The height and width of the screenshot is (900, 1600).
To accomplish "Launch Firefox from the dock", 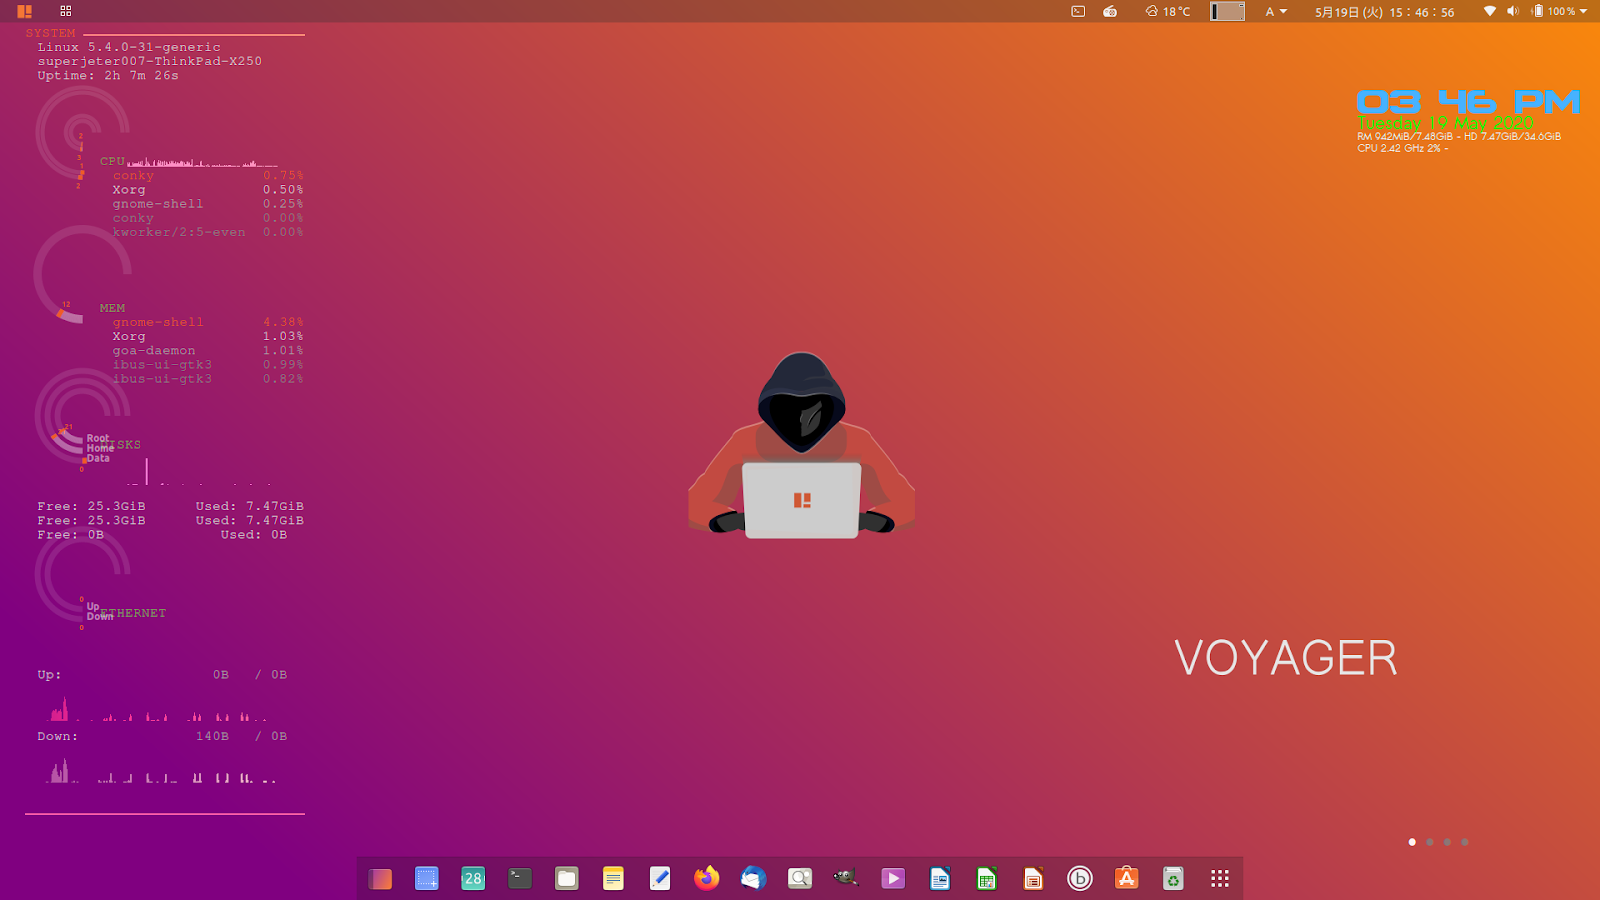I will [707, 878].
